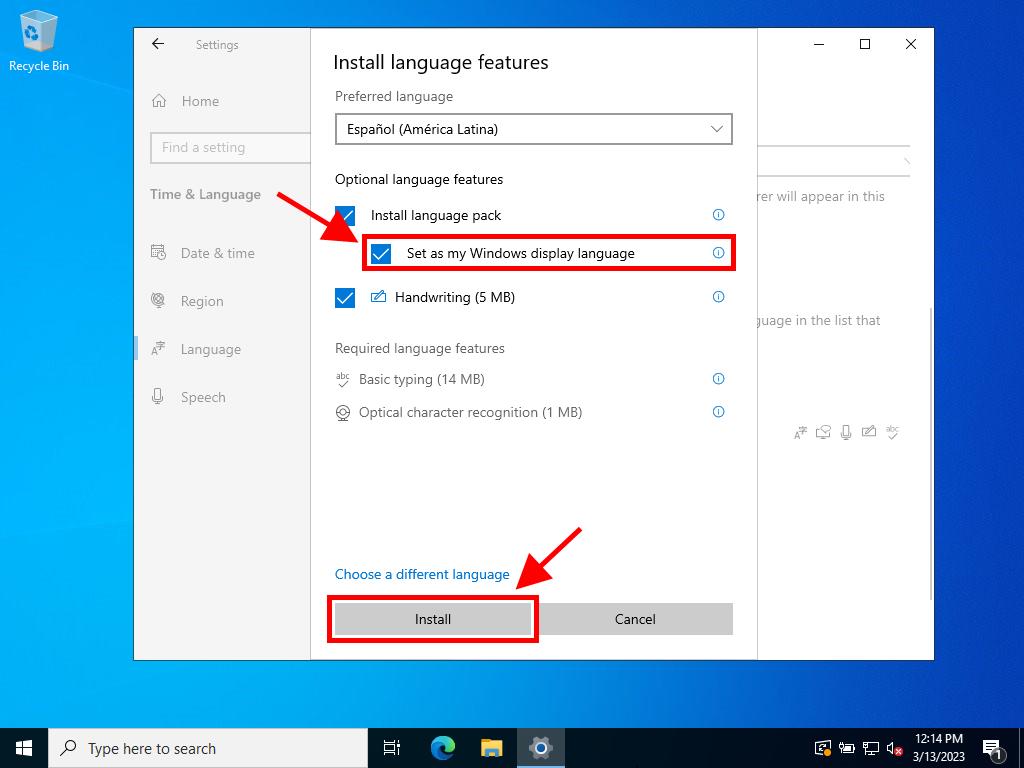
Task: Open Speech settings in the sidebar
Action: tap(202, 397)
